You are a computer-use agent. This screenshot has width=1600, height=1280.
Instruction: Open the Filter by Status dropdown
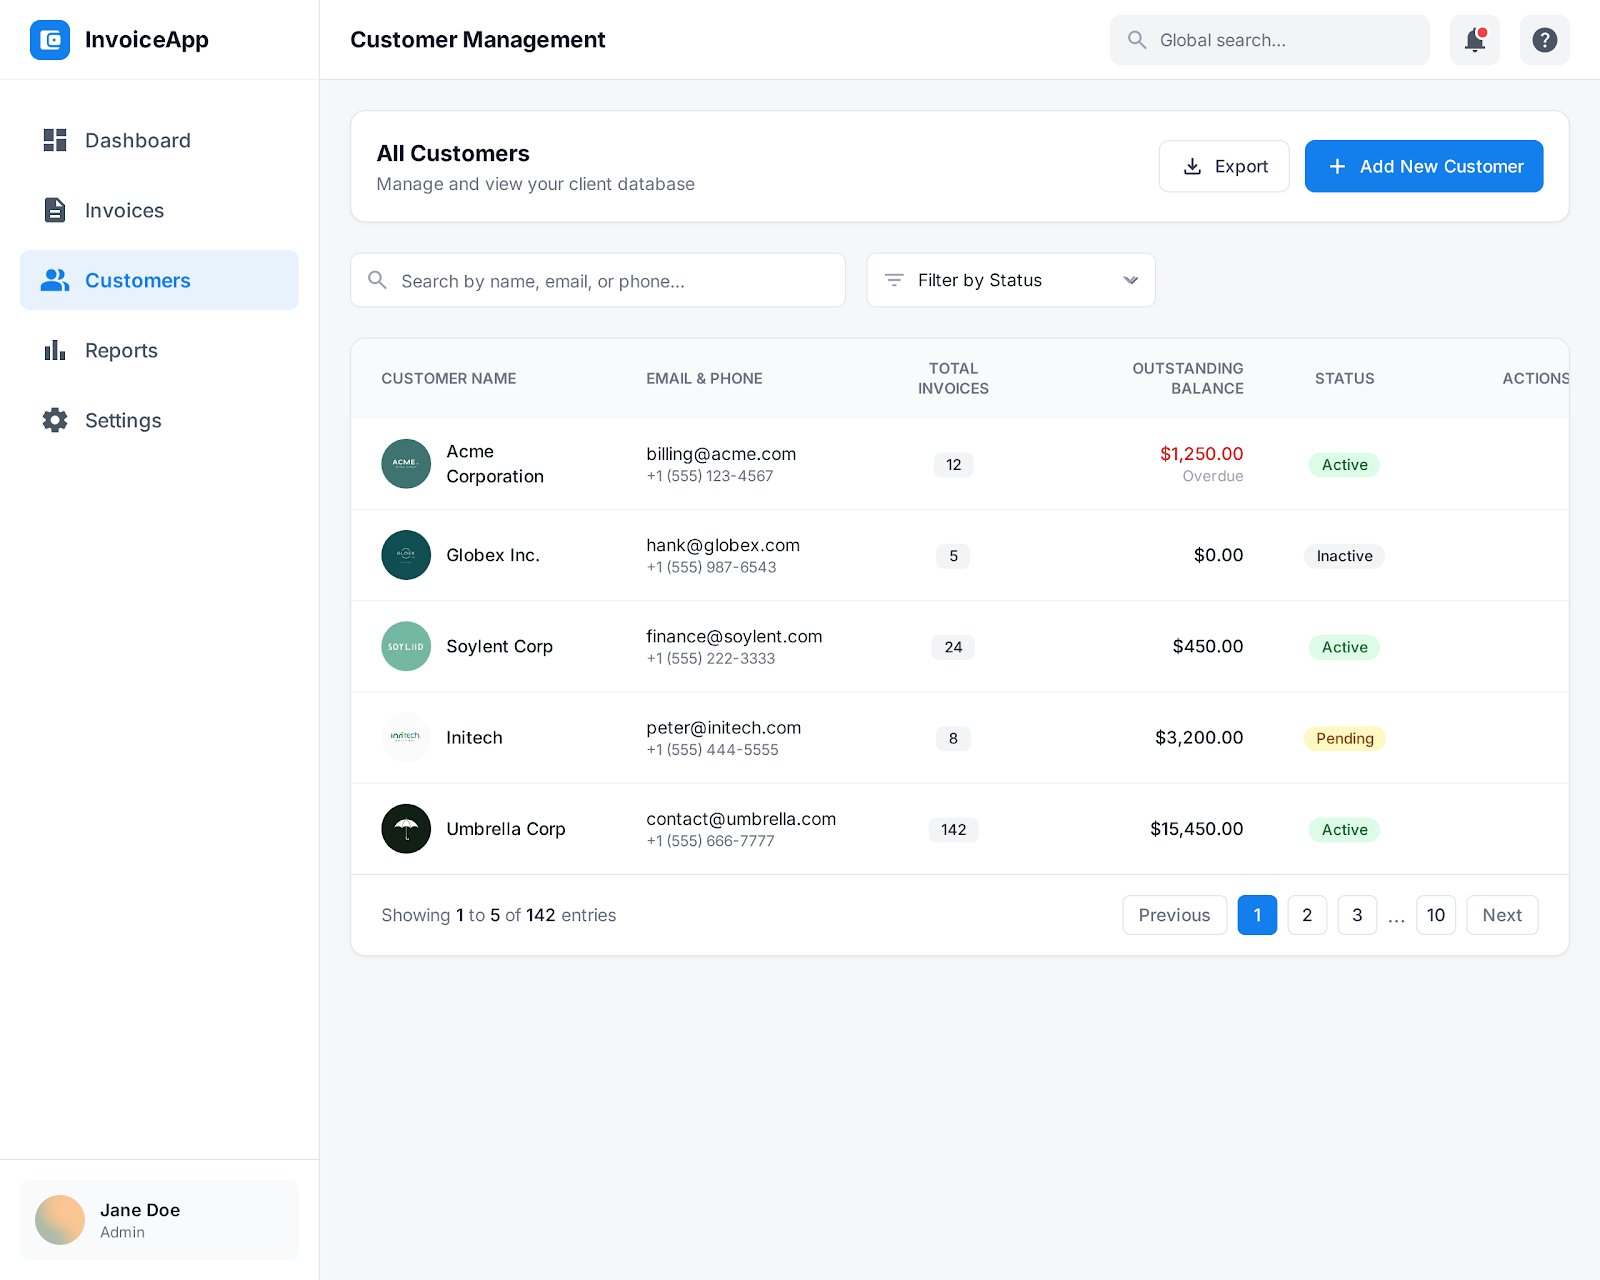click(x=1010, y=280)
